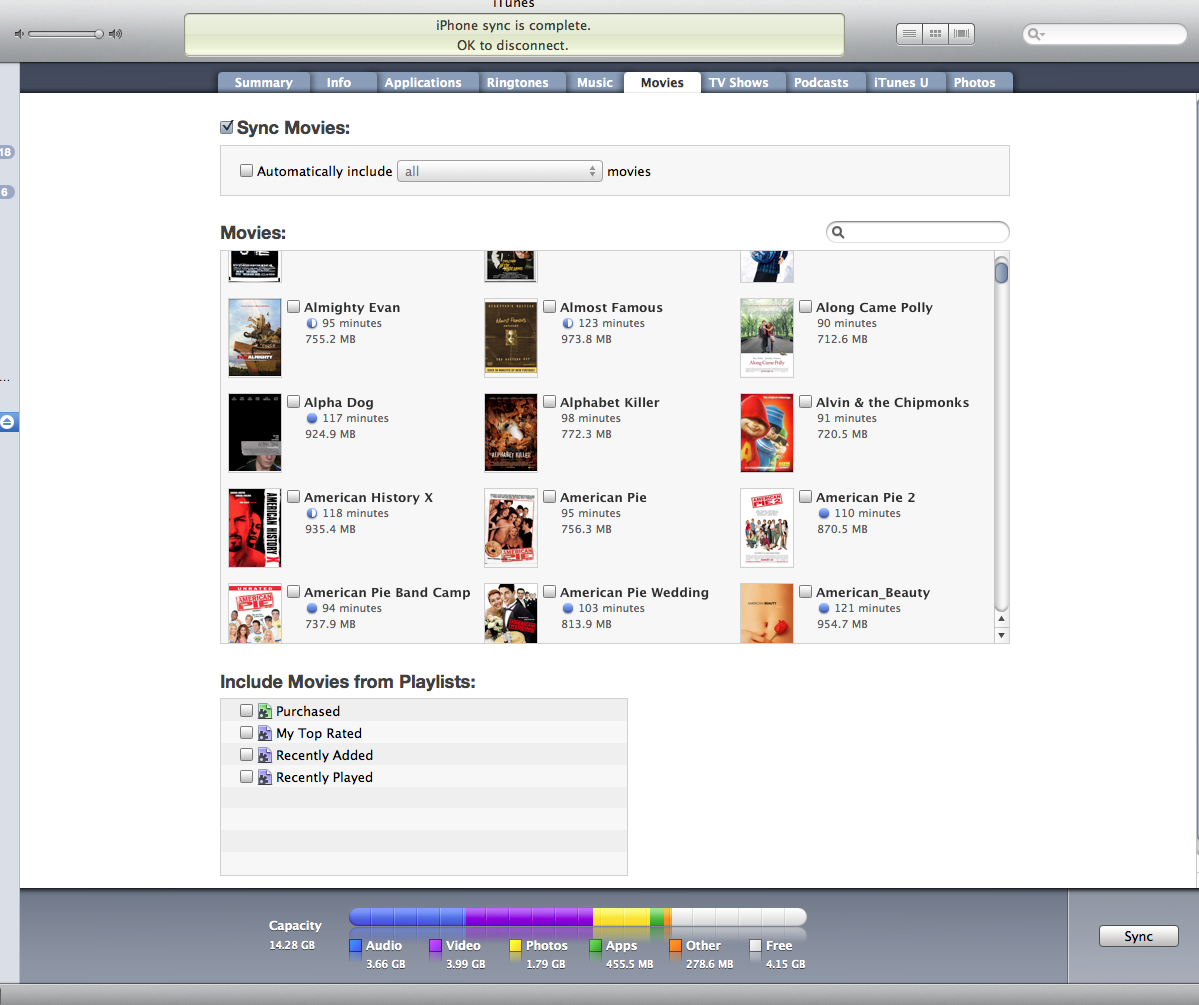Check the Recently Added playlist checkbox
The height and width of the screenshot is (1005, 1199).
(x=246, y=755)
